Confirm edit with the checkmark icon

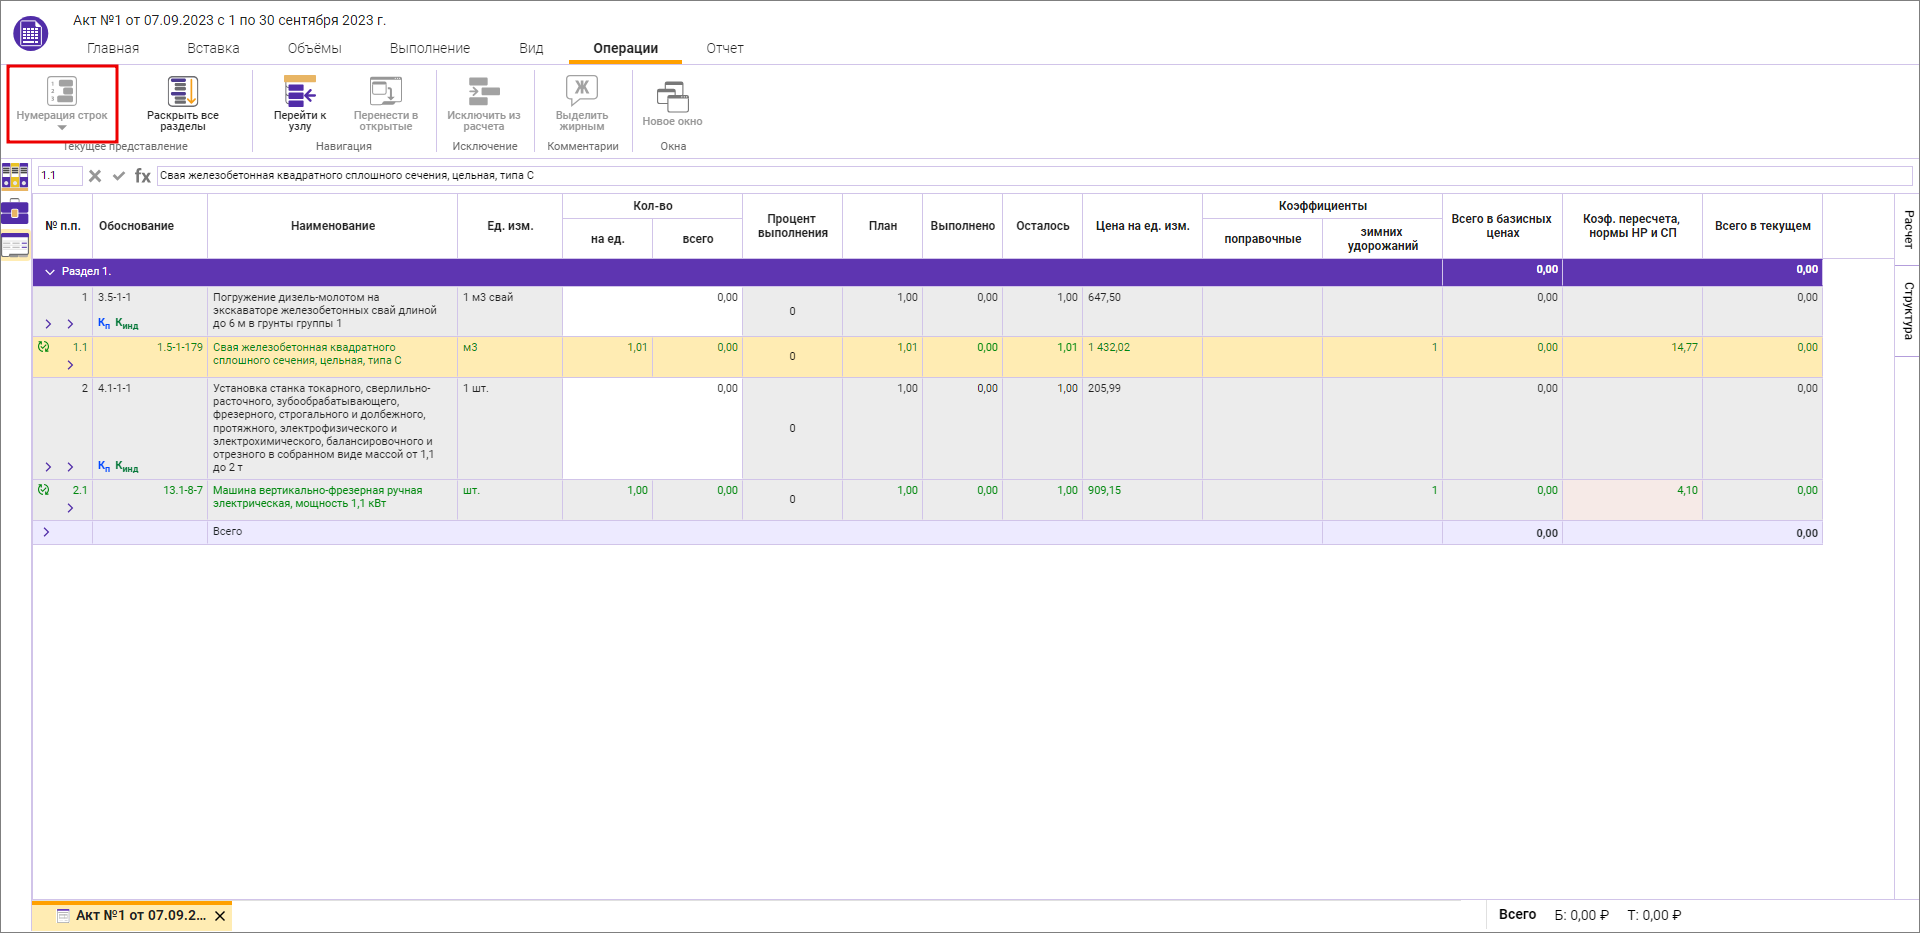(119, 176)
